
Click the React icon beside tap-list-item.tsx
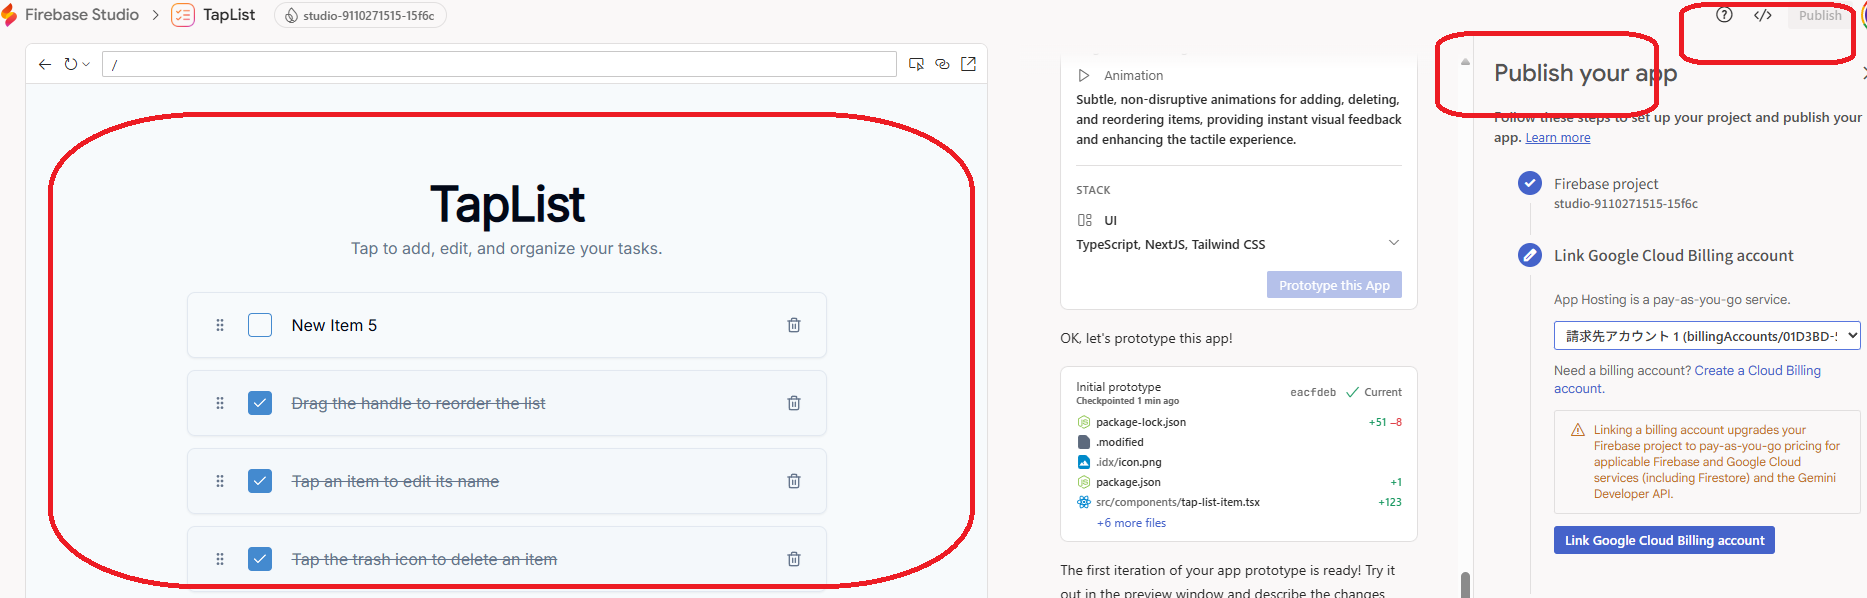[1084, 502]
